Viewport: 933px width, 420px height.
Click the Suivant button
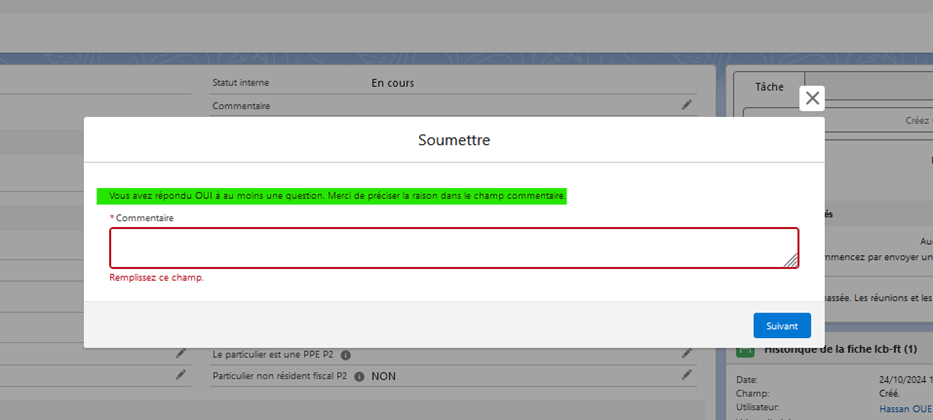781,326
